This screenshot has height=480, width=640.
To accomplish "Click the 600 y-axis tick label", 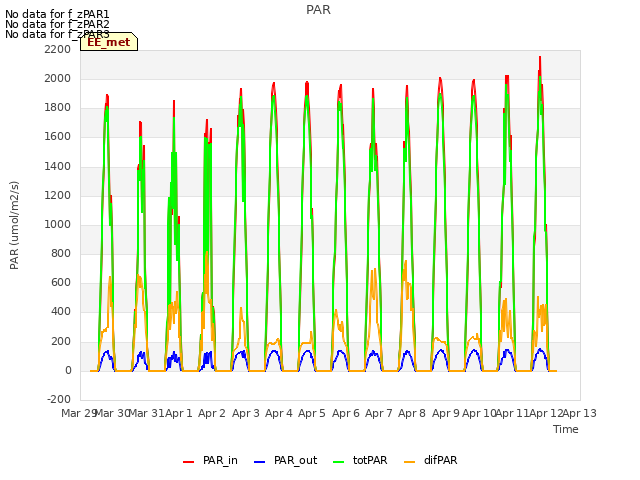I will pyautogui.click(x=61, y=282).
